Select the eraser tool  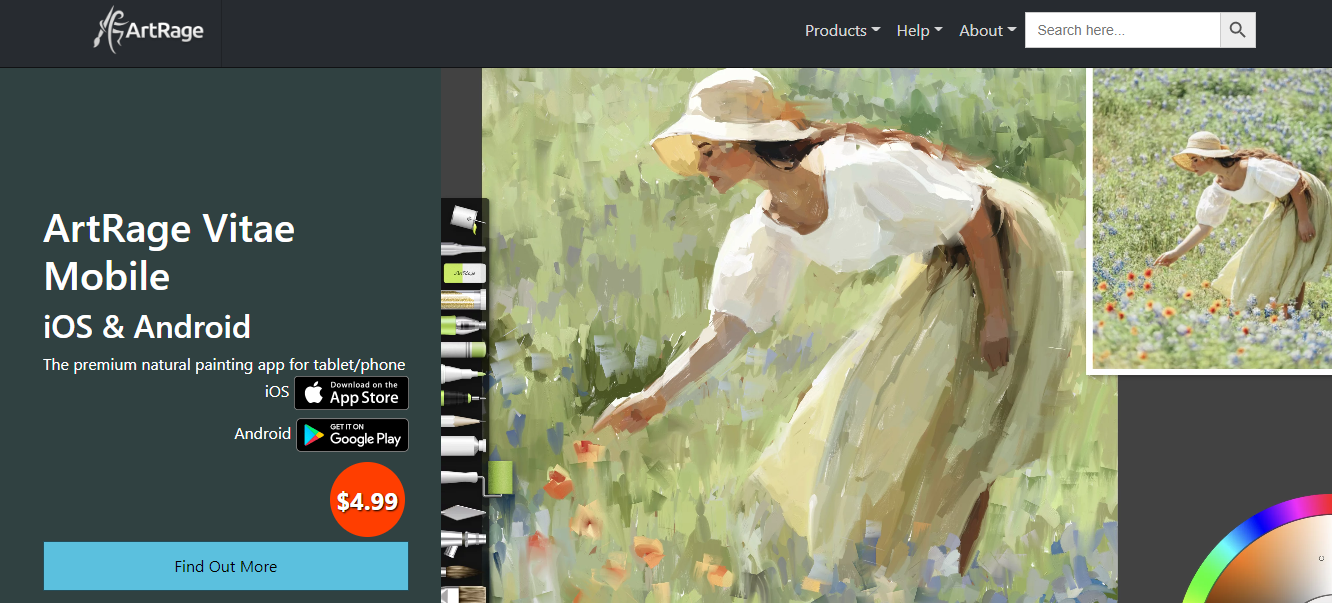464,272
